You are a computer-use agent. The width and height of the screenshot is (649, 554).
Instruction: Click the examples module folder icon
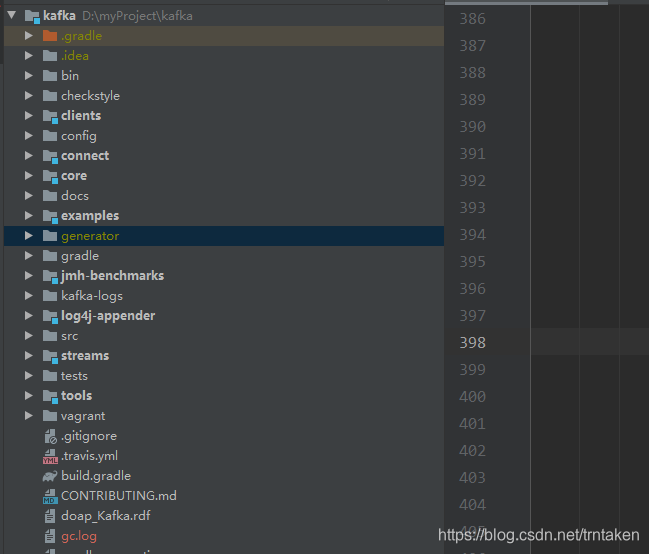coord(50,216)
